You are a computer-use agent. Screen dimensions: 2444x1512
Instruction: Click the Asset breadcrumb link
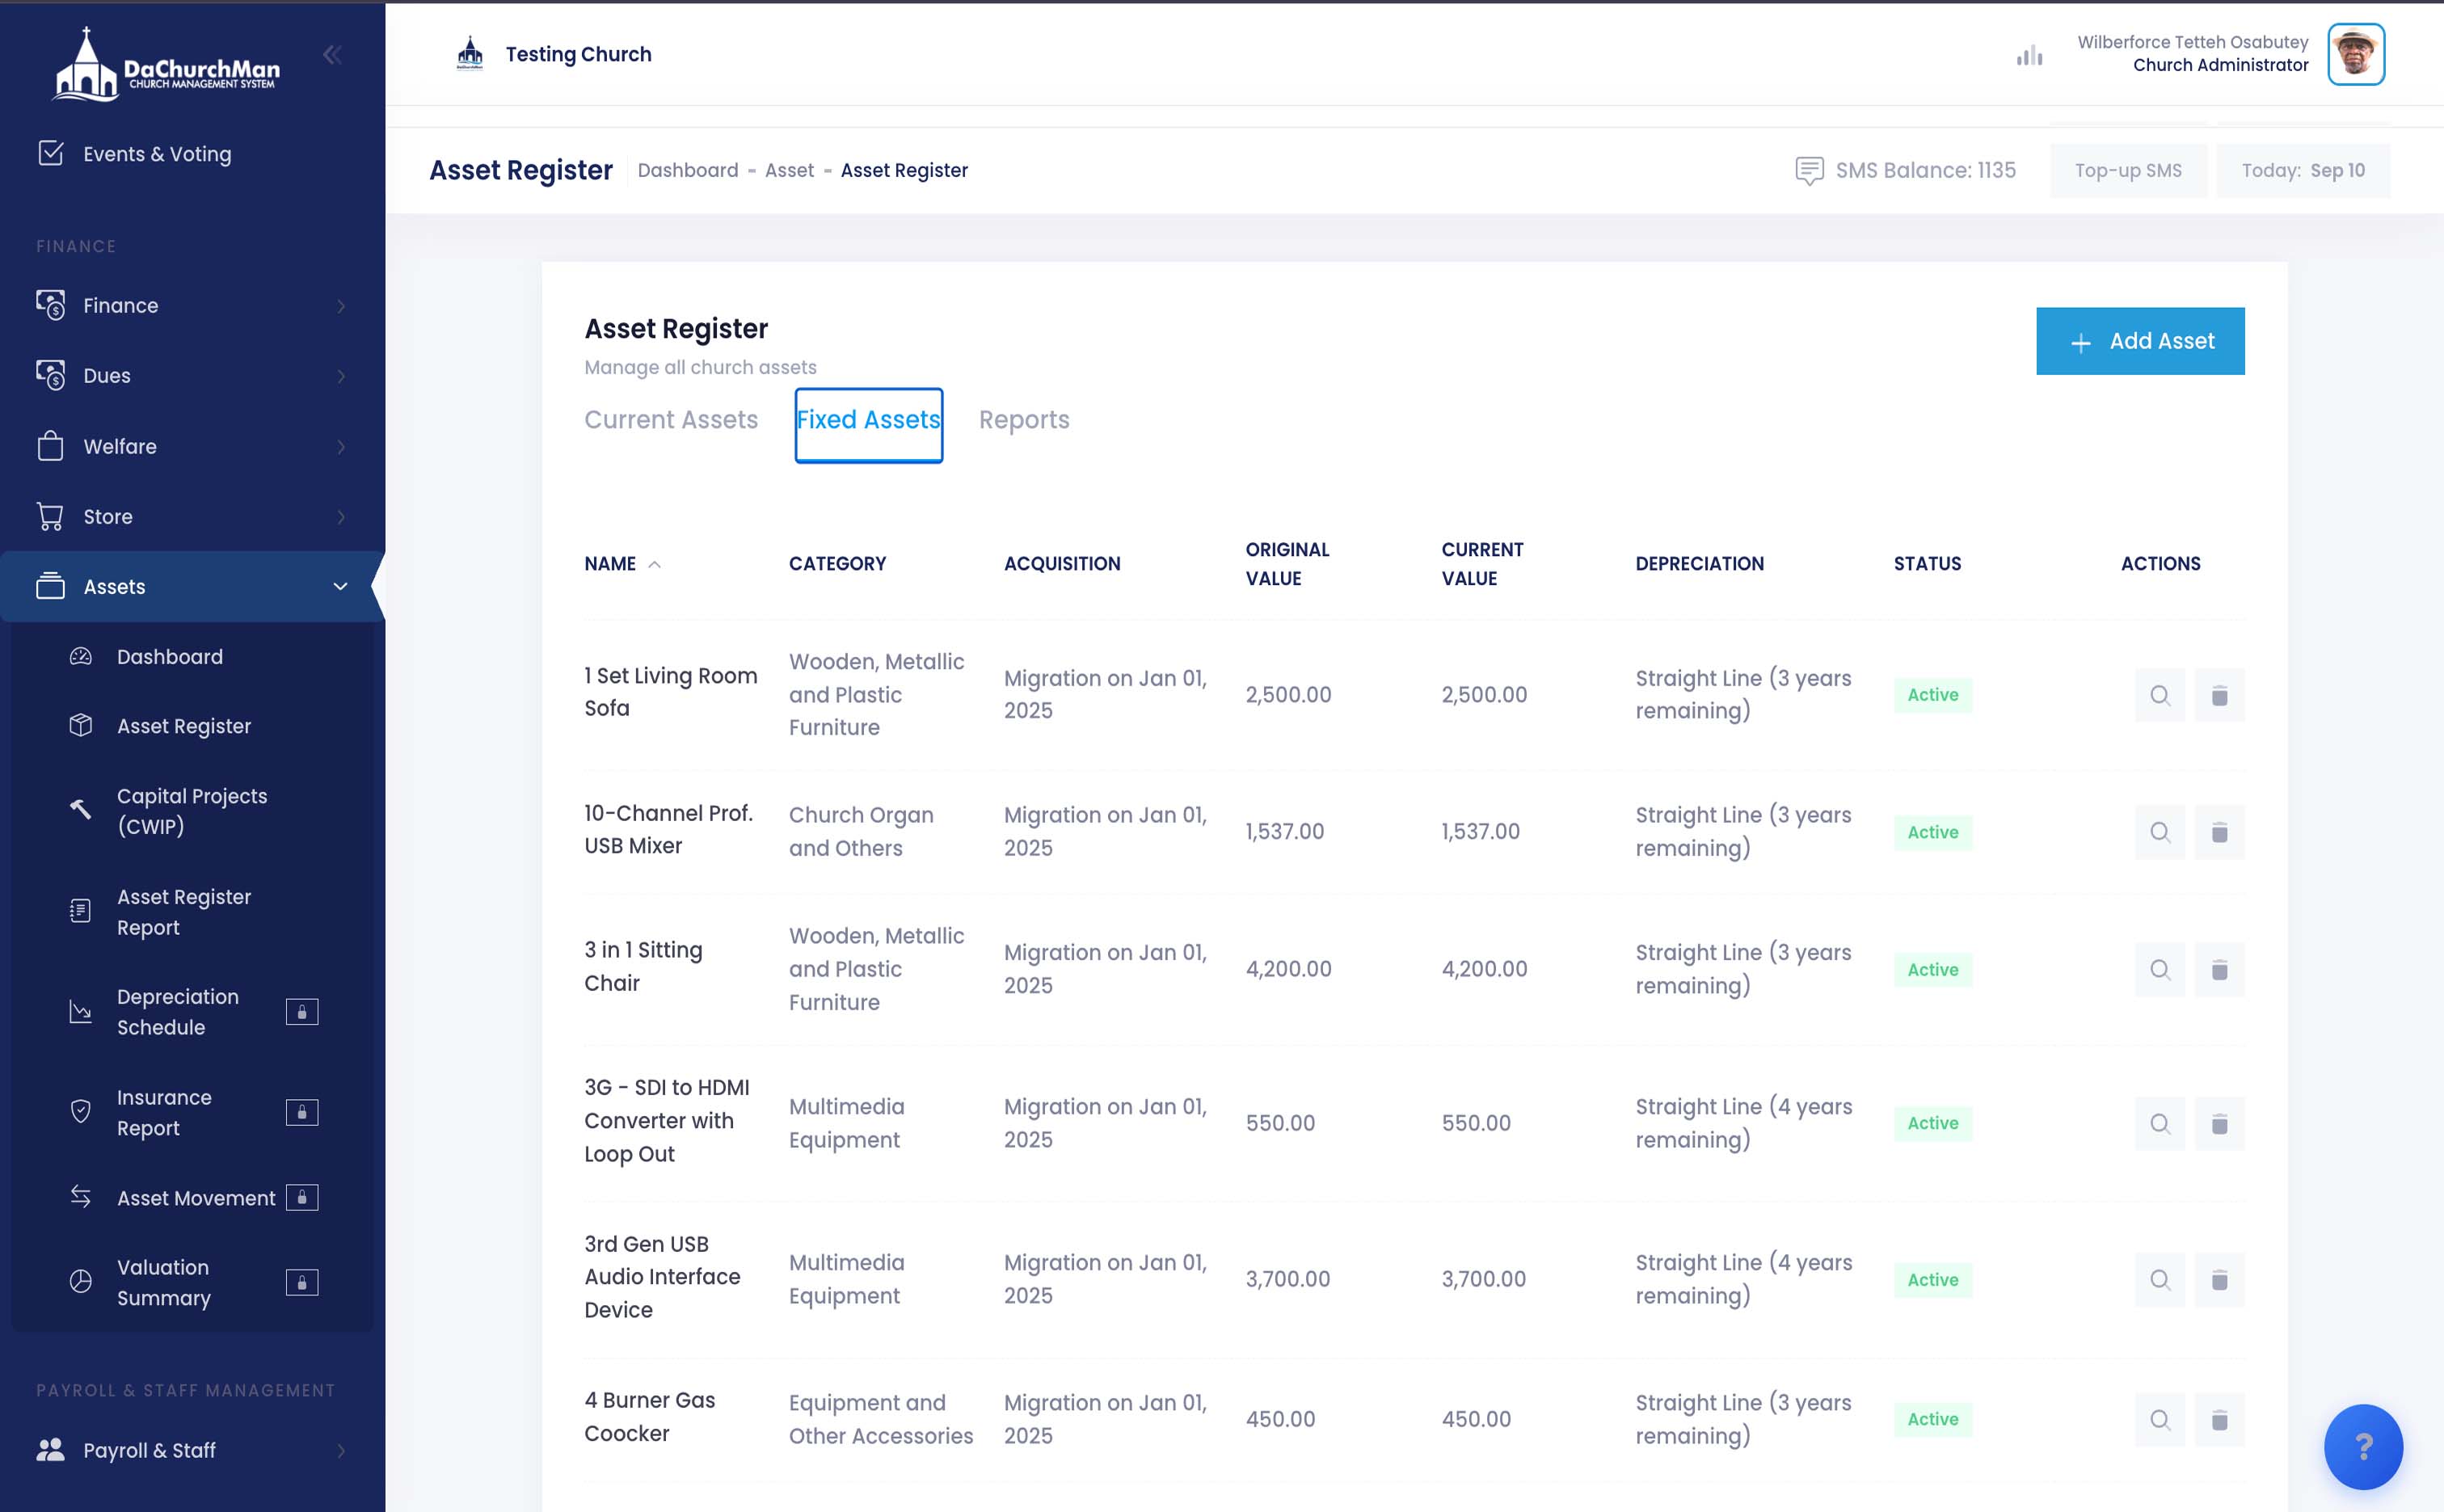pyautogui.click(x=789, y=171)
